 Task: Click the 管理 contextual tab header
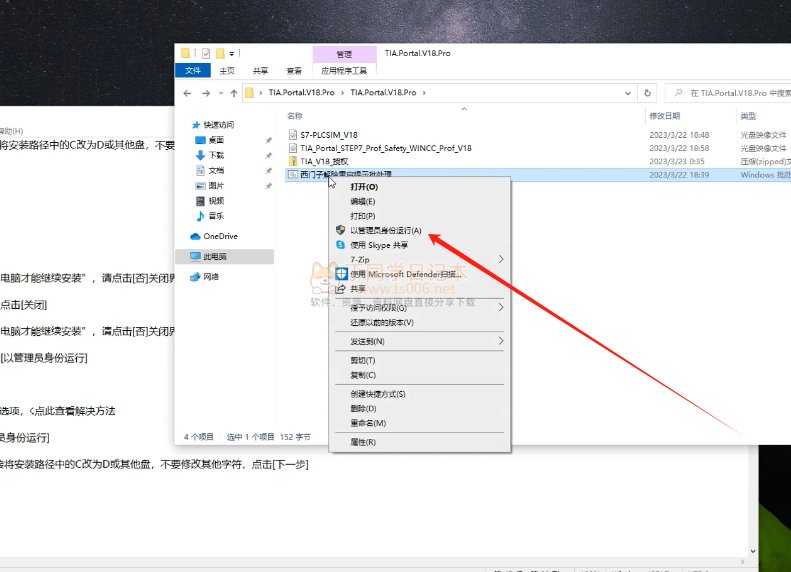point(344,54)
